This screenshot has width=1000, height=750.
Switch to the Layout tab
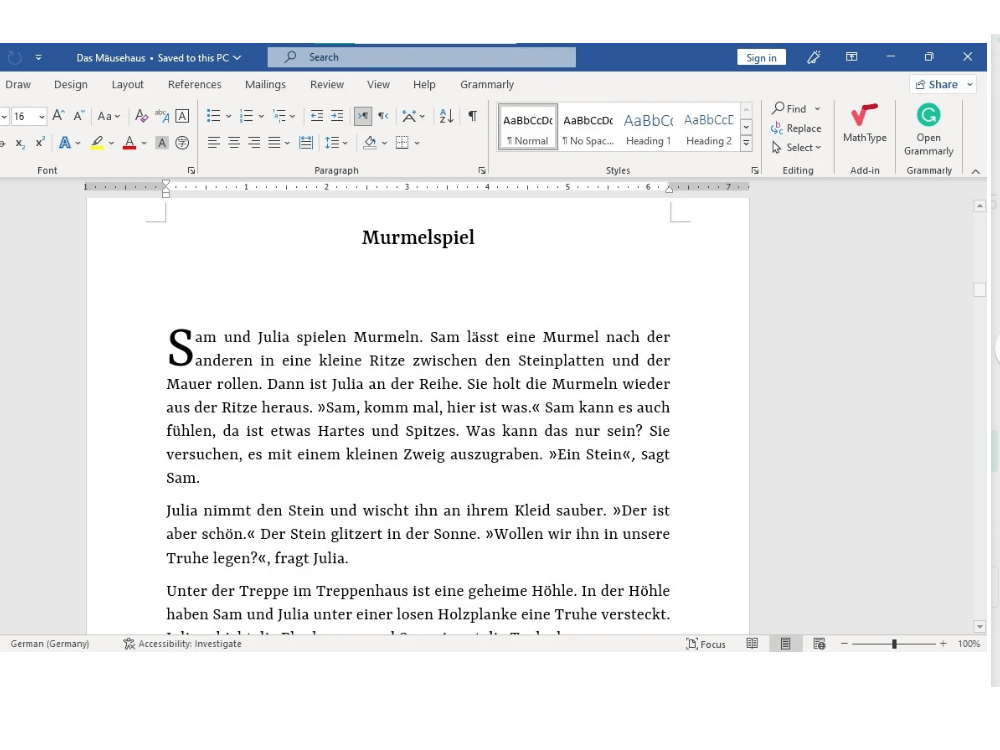(x=128, y=84)
